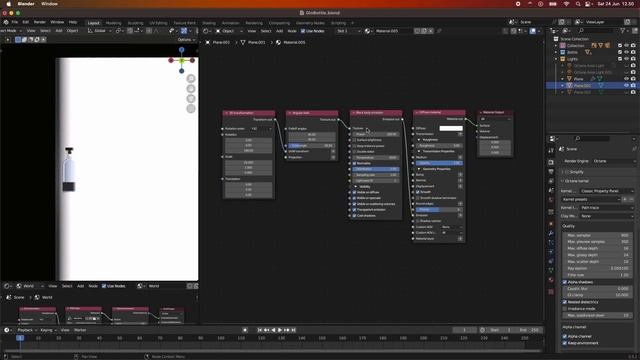Select the box select mode icon
This screenshot has width=640, height=360.
pos(18,40)
